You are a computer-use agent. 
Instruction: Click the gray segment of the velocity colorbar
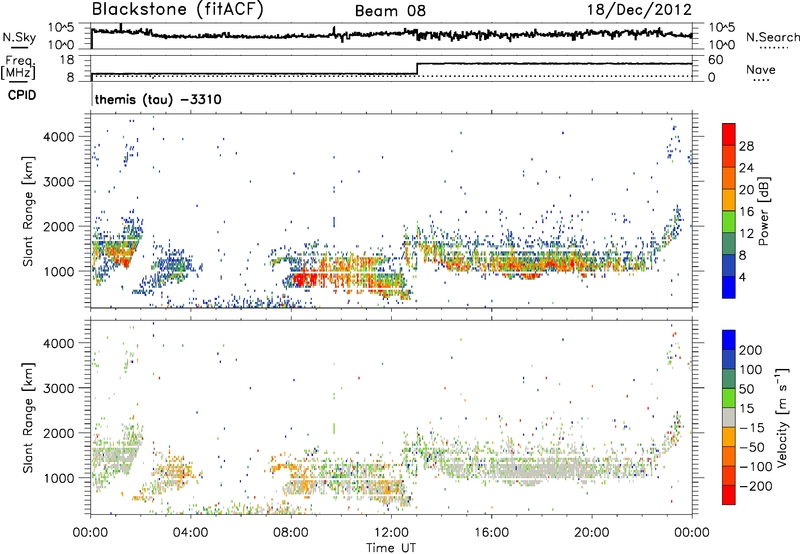coord(729,417)
